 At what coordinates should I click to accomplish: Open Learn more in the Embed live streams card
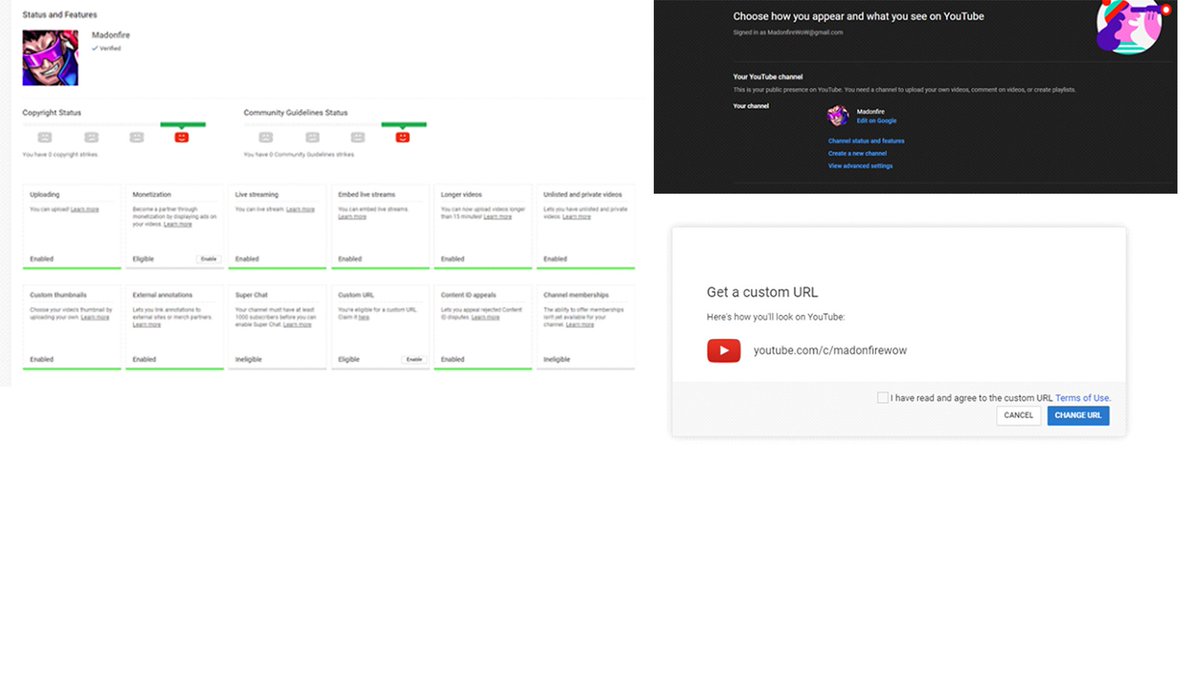[x=352, y=216]
